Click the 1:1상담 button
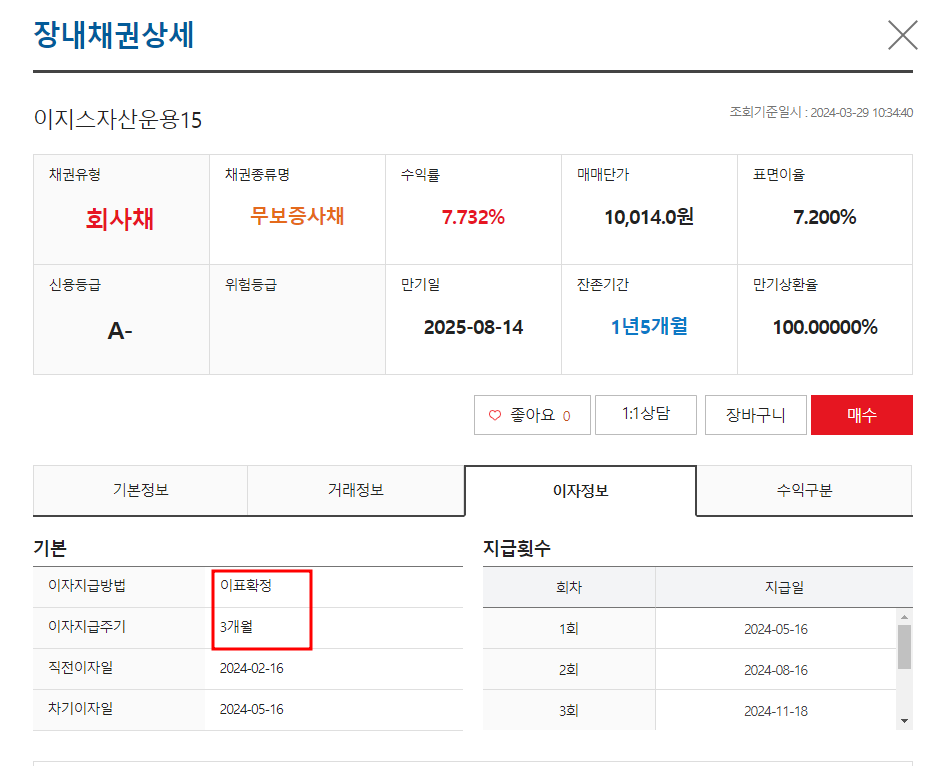The height and width of the screenshot is (766, 928). point(646,414)
